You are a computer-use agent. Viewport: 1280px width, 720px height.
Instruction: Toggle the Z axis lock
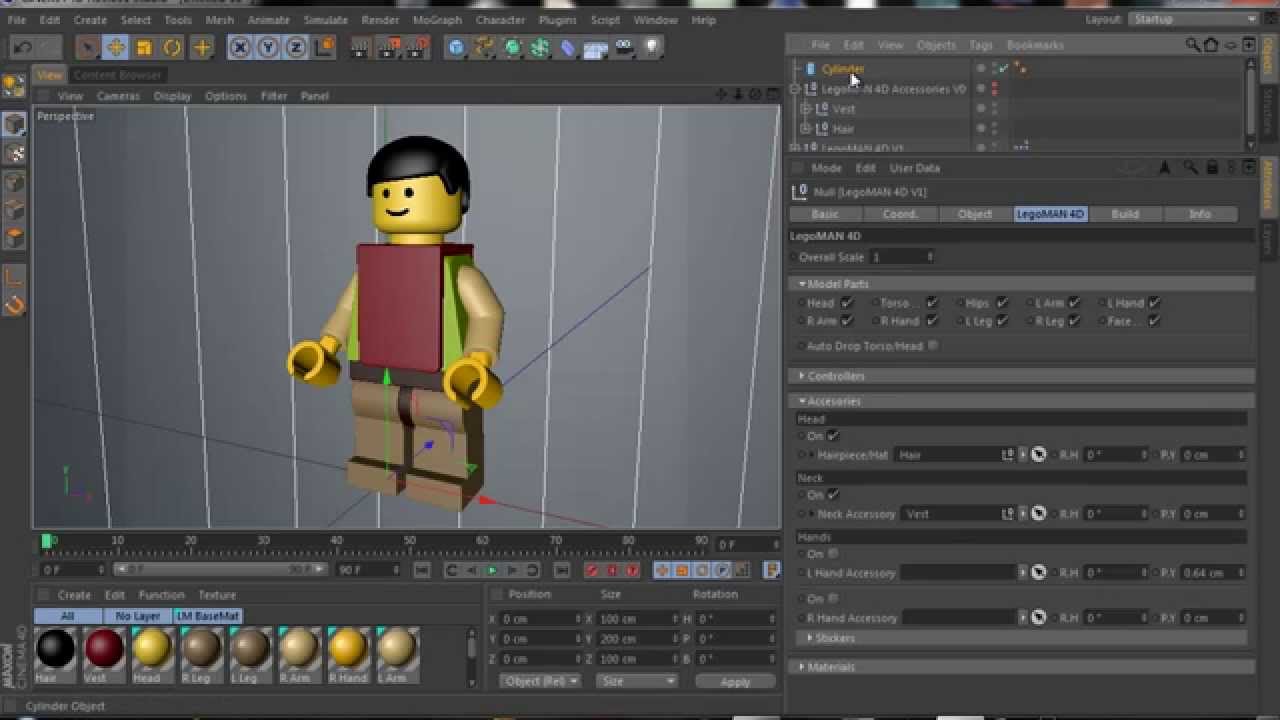[x=296, y=47]
